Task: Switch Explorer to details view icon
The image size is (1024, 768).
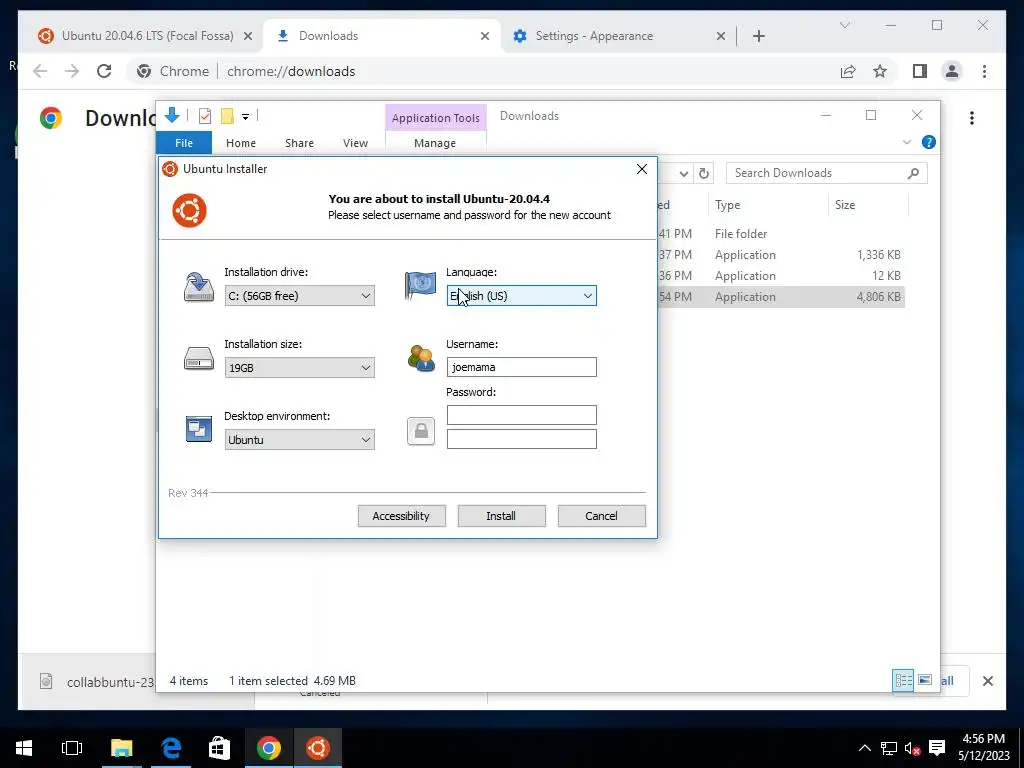Action: (903, 680)
